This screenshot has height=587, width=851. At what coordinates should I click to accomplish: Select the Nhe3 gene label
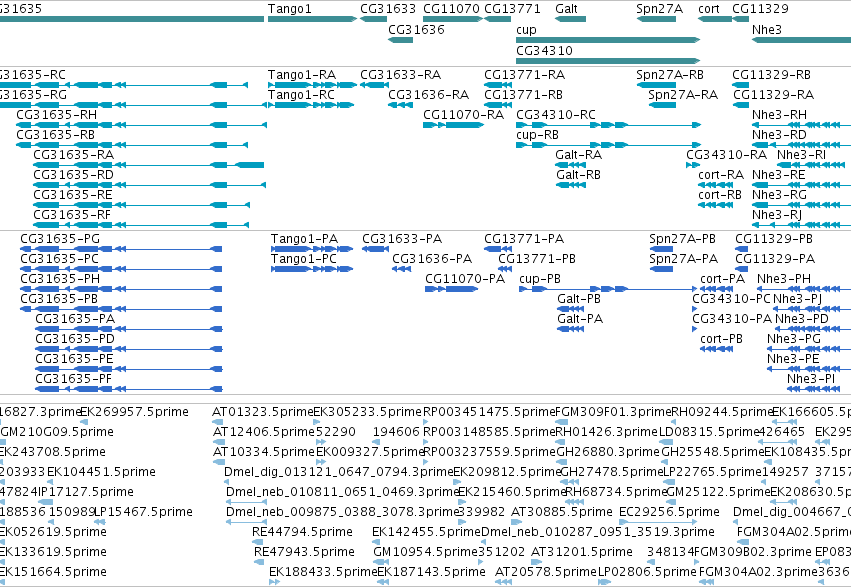click(x=767, y=30)
